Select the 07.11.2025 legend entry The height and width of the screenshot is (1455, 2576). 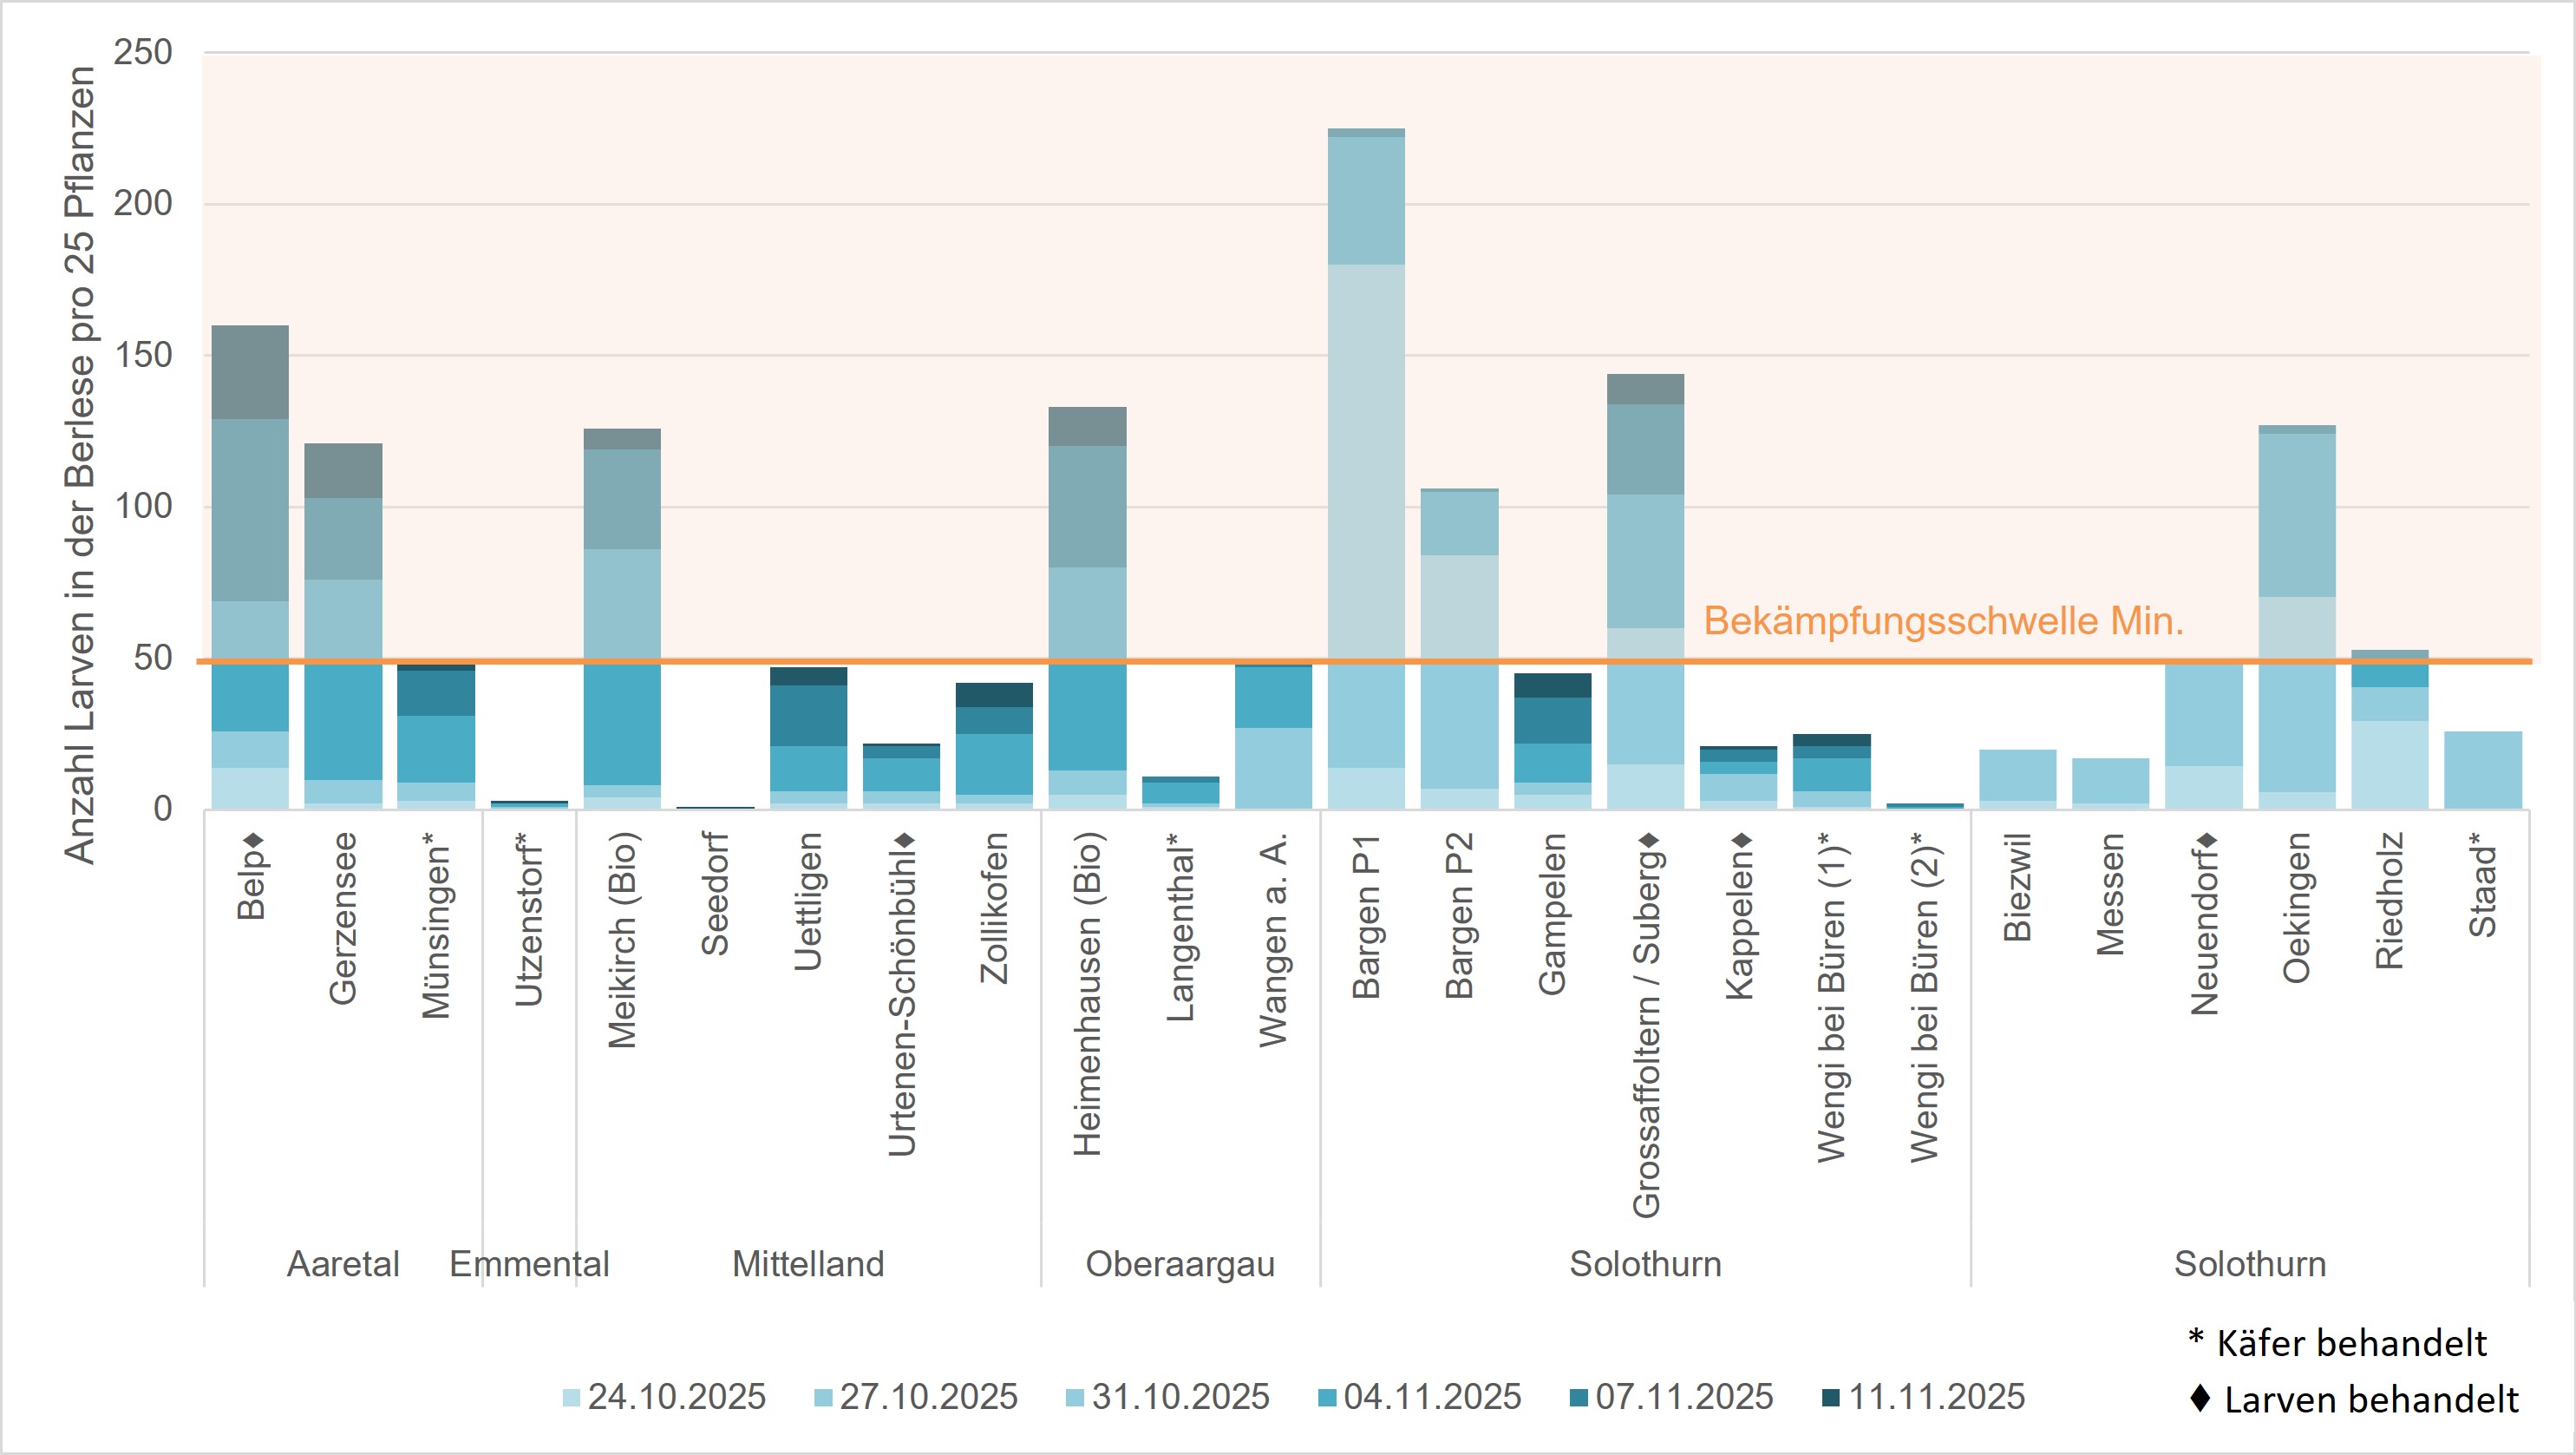[x=1684, y=1397]
